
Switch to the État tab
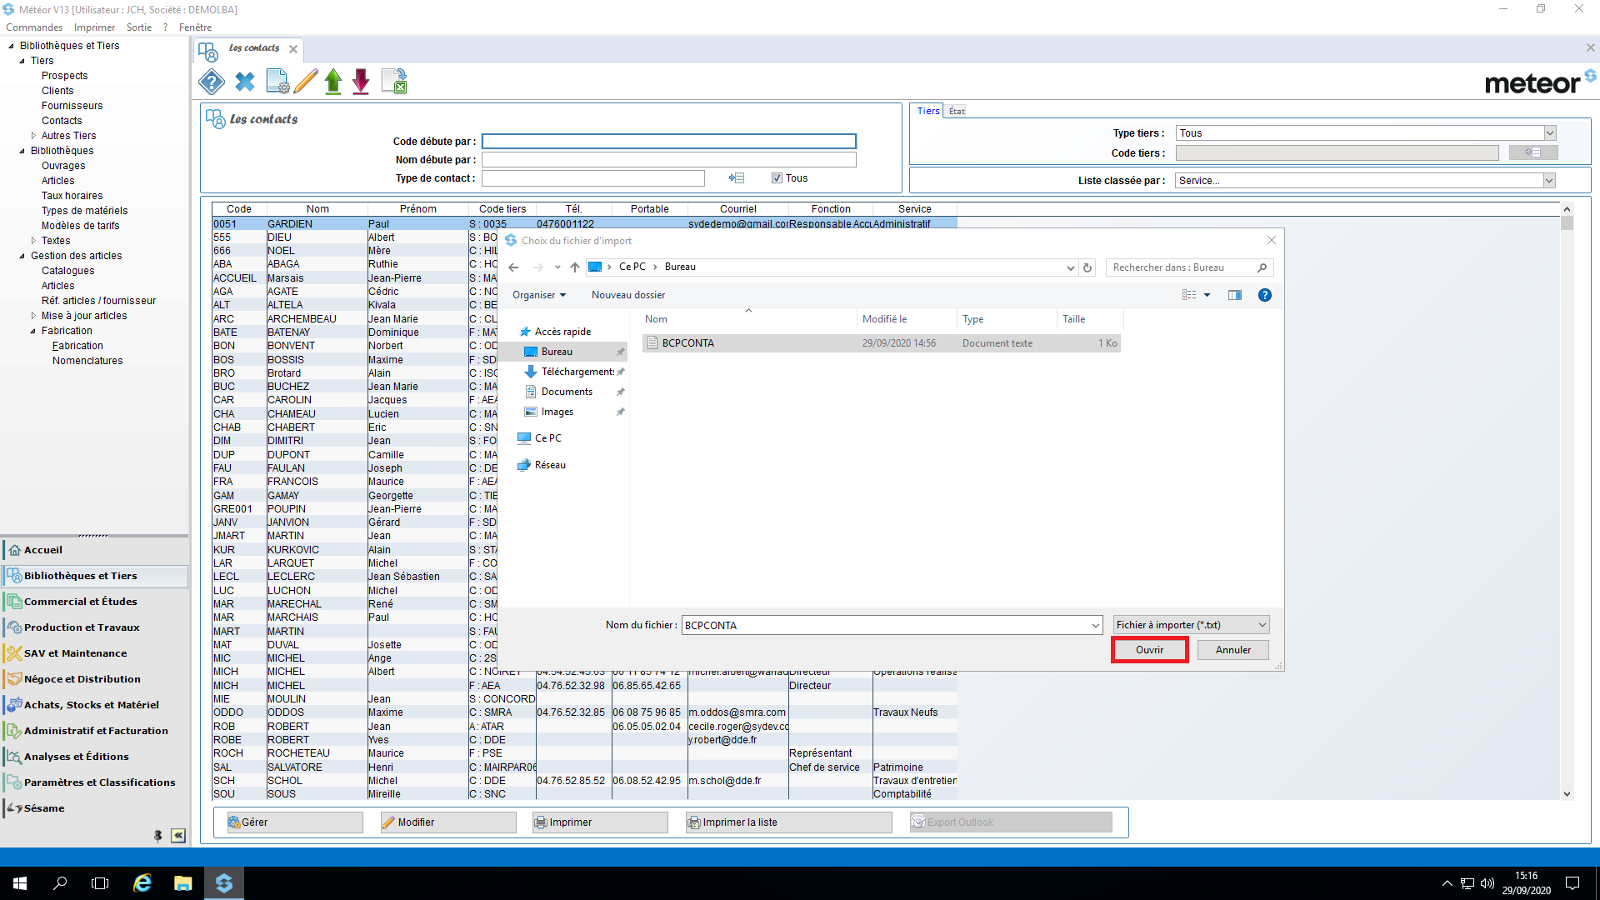click(957, 111)
